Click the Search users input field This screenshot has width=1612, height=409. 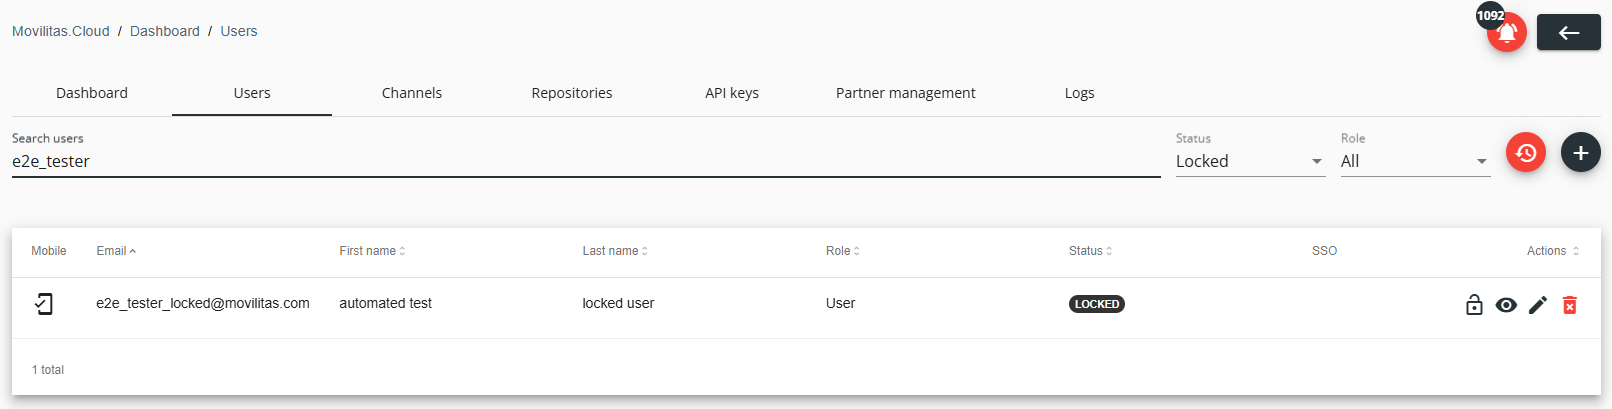pyautogui.click(x=586, y=161)
